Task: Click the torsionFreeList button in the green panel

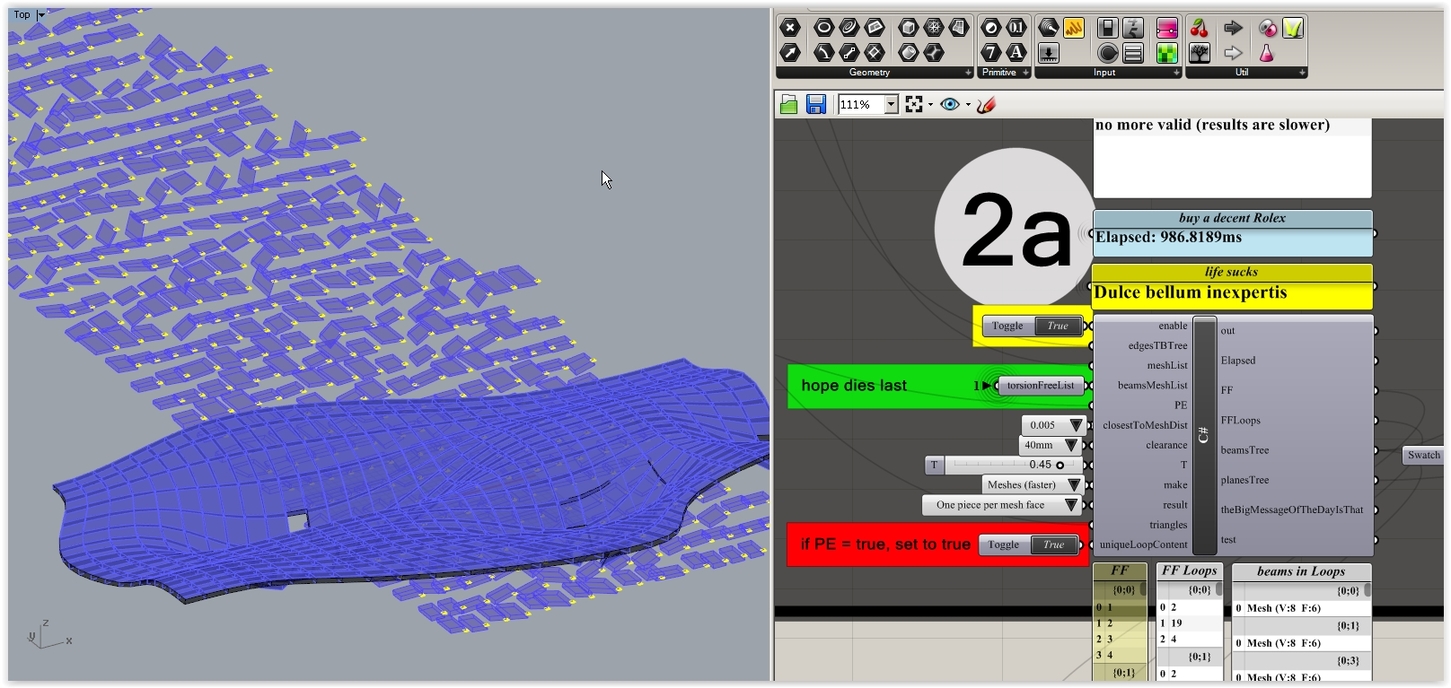Action: pos(1039,385)
